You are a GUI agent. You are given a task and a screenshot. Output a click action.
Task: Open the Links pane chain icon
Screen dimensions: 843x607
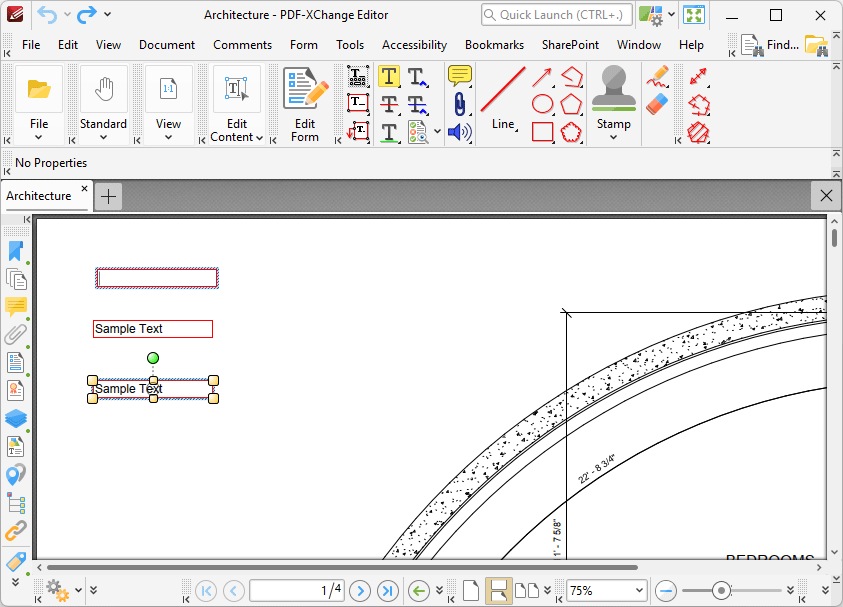pos(16,531)
